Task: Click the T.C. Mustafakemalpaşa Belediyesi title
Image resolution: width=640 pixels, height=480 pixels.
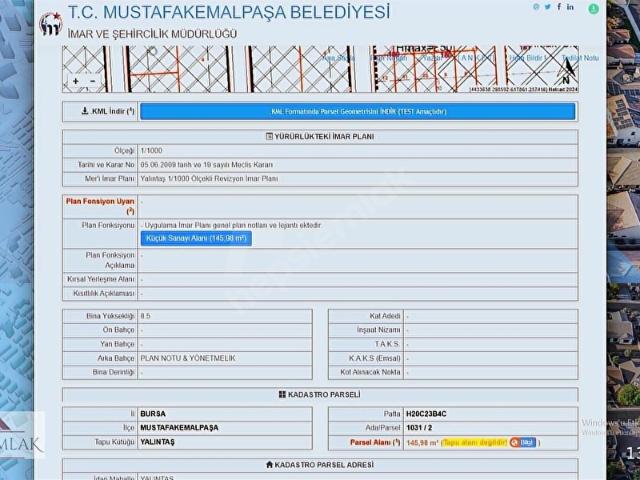Action: (229, 12)
